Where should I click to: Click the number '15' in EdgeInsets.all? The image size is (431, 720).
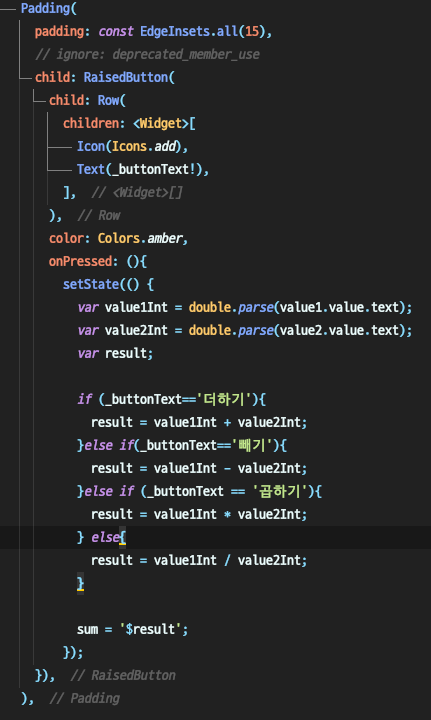(x=252, y=31)
